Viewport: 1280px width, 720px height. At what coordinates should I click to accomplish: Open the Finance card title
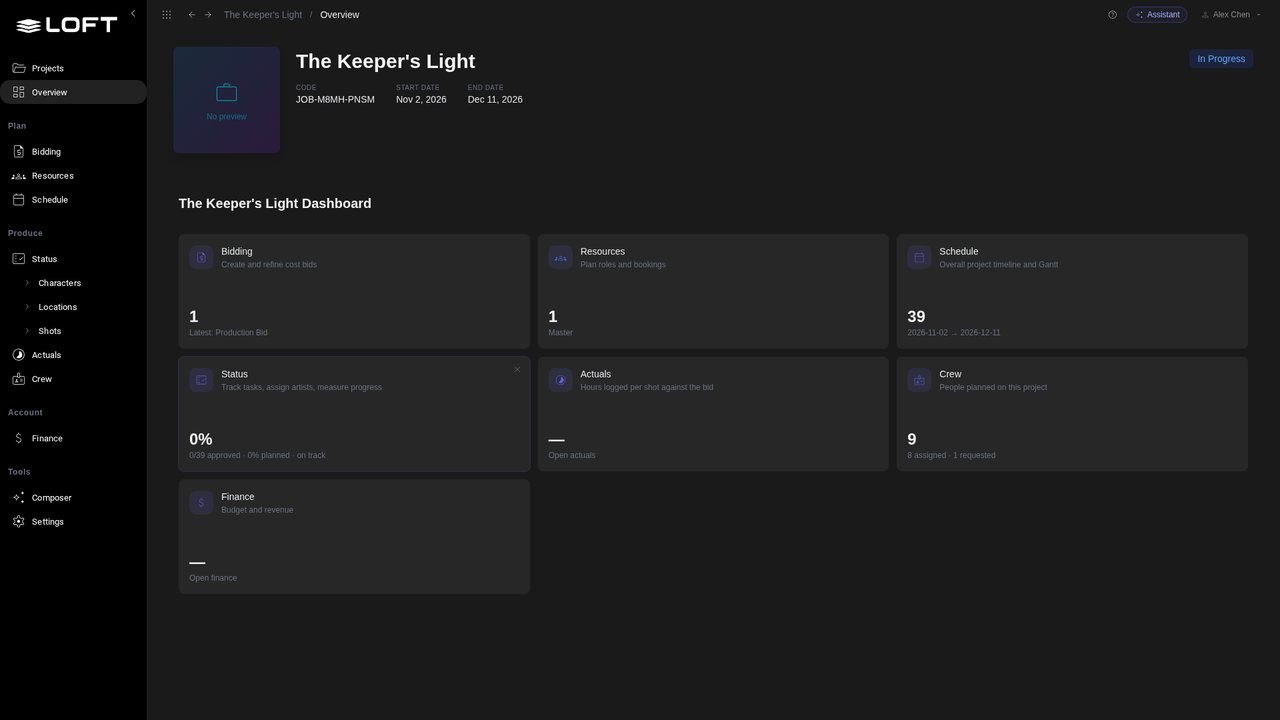coord(238,497)
